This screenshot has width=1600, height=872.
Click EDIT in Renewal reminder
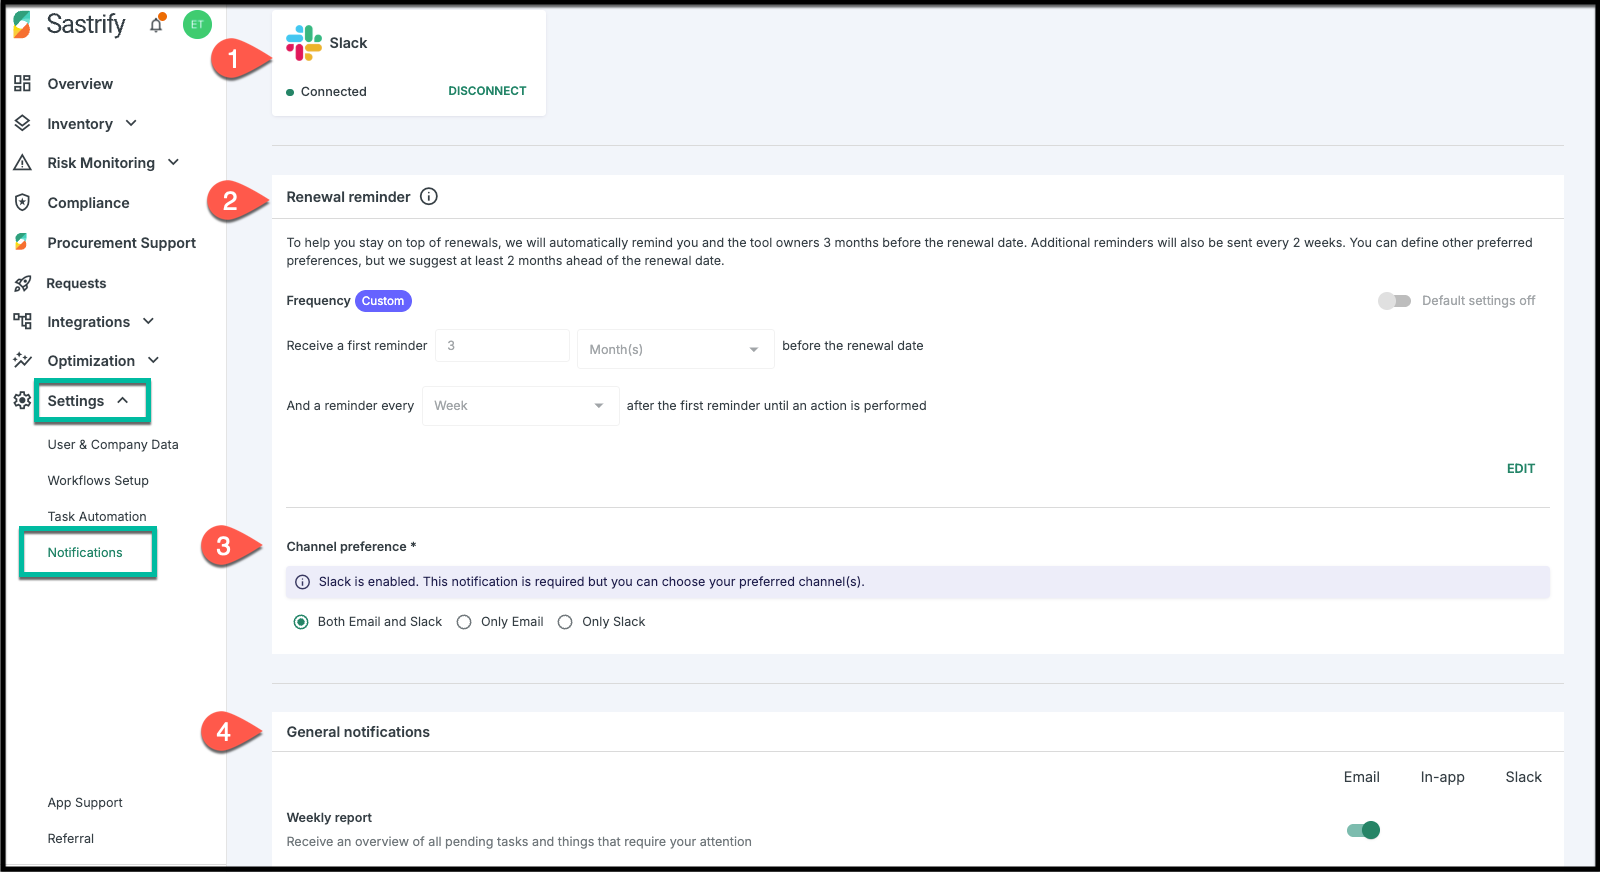1521,469
